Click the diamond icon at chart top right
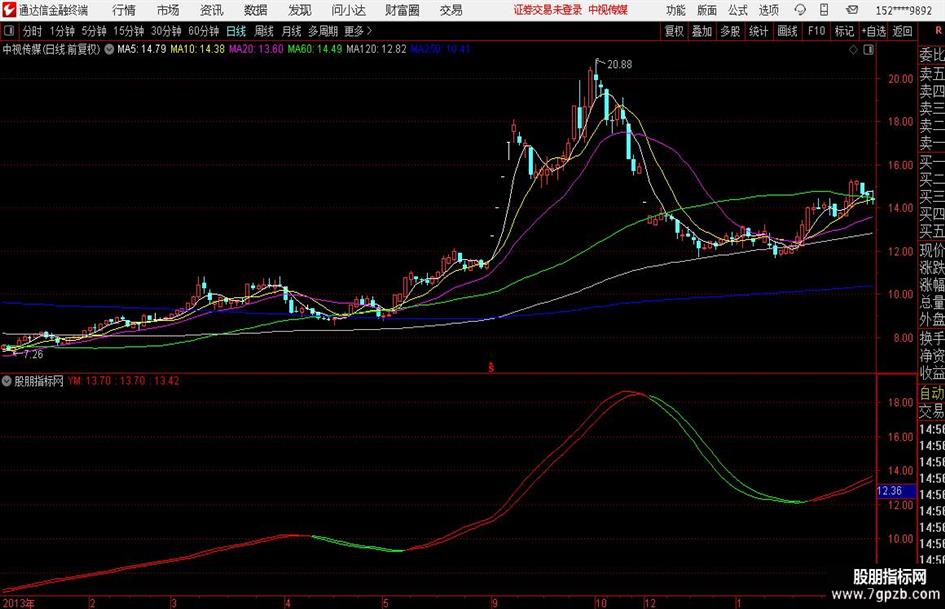The height and width of the screenshot is (609, 945). pos(853,50)
